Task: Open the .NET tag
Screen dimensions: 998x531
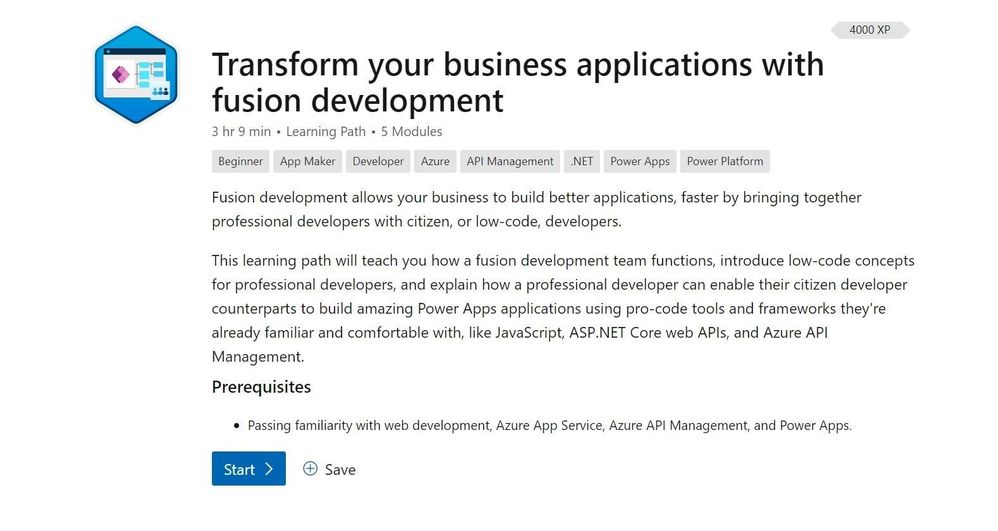Action: point(581,161)
